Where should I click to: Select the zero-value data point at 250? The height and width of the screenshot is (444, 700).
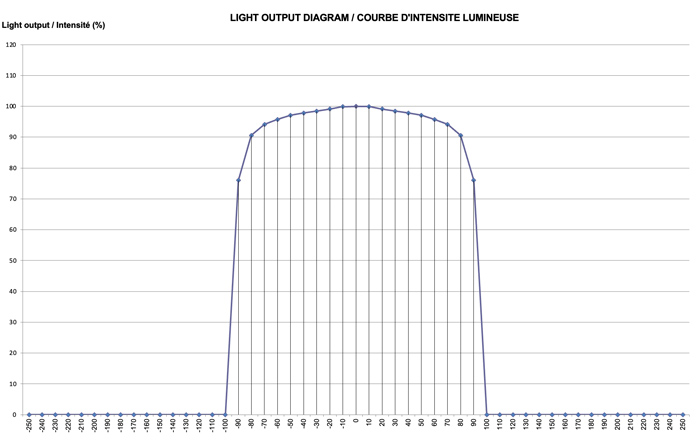pos(683,415)
